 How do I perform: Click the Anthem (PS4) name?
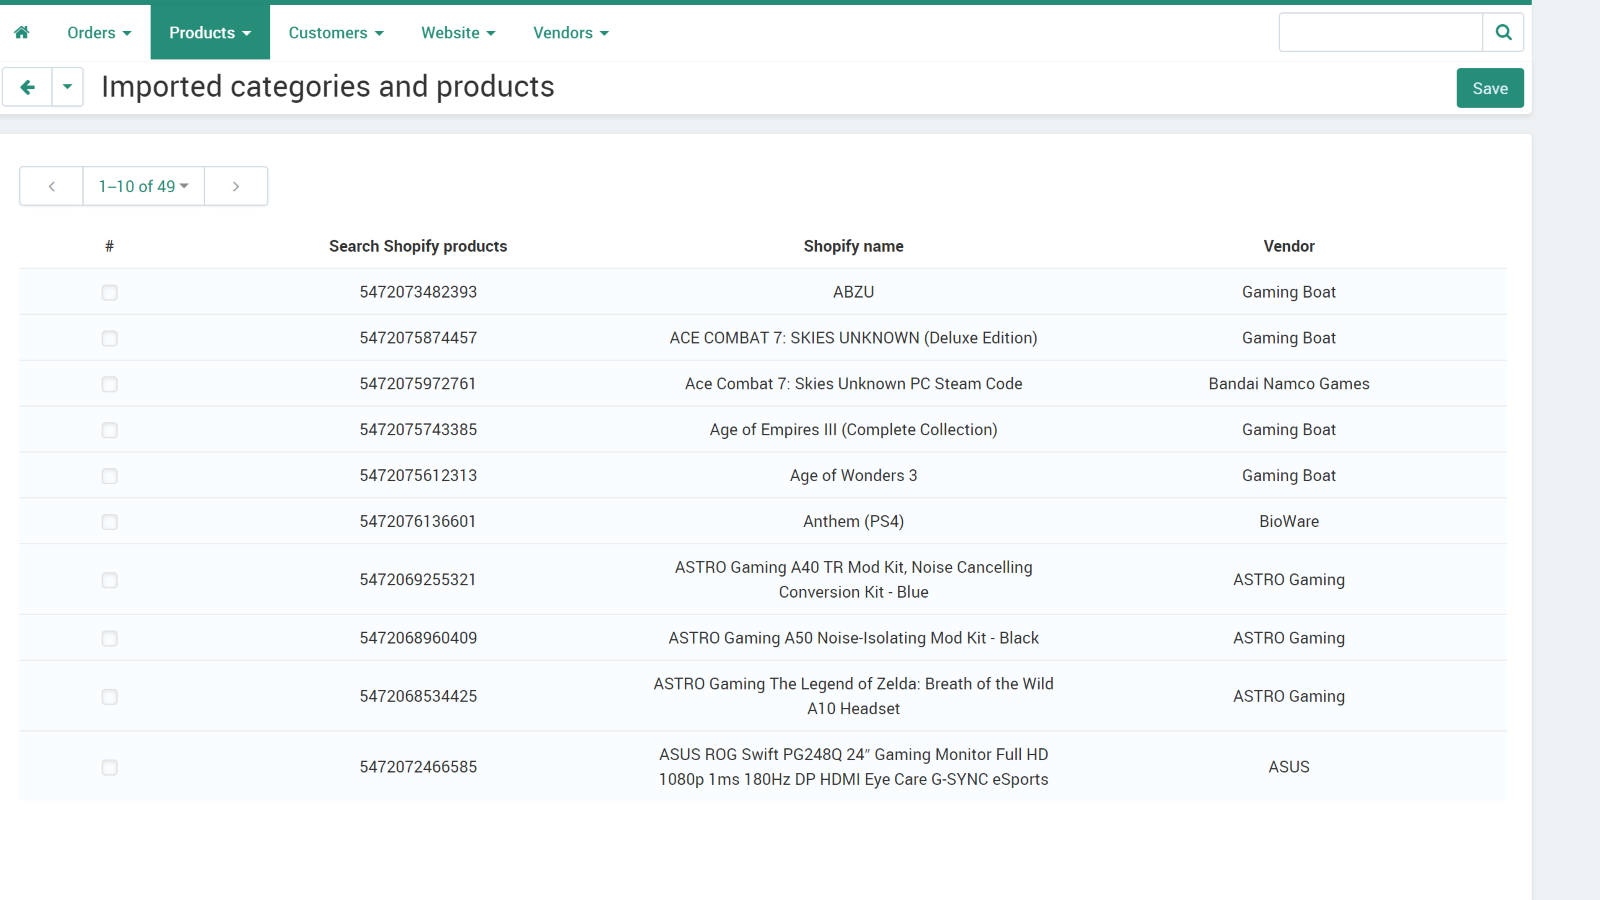(853, 522)
